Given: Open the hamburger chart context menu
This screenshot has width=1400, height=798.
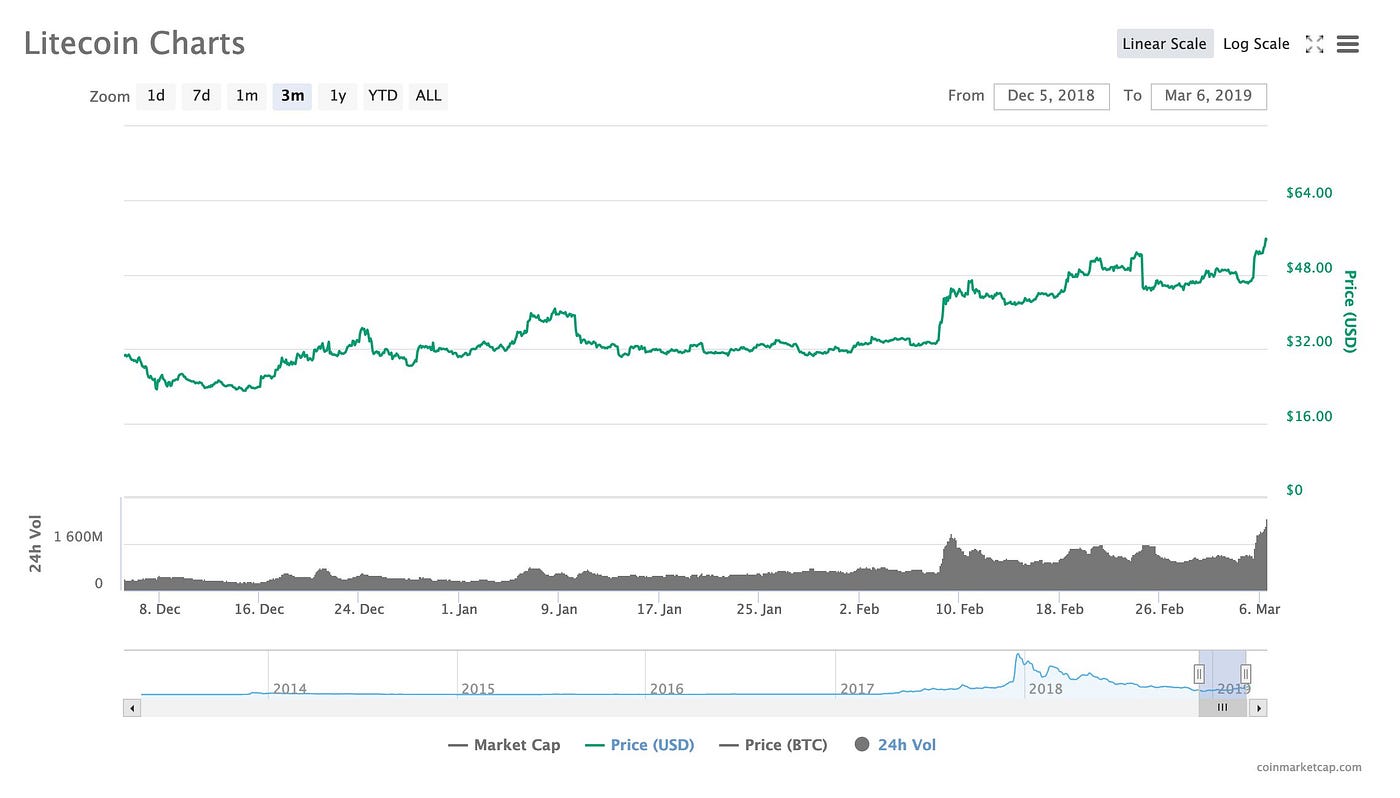Looking at the screenshot, I should pyautogui.click(x=1347, y=44).
